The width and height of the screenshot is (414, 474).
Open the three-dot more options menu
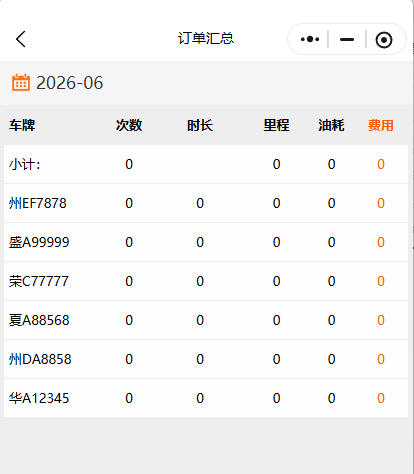click(310, 39)
